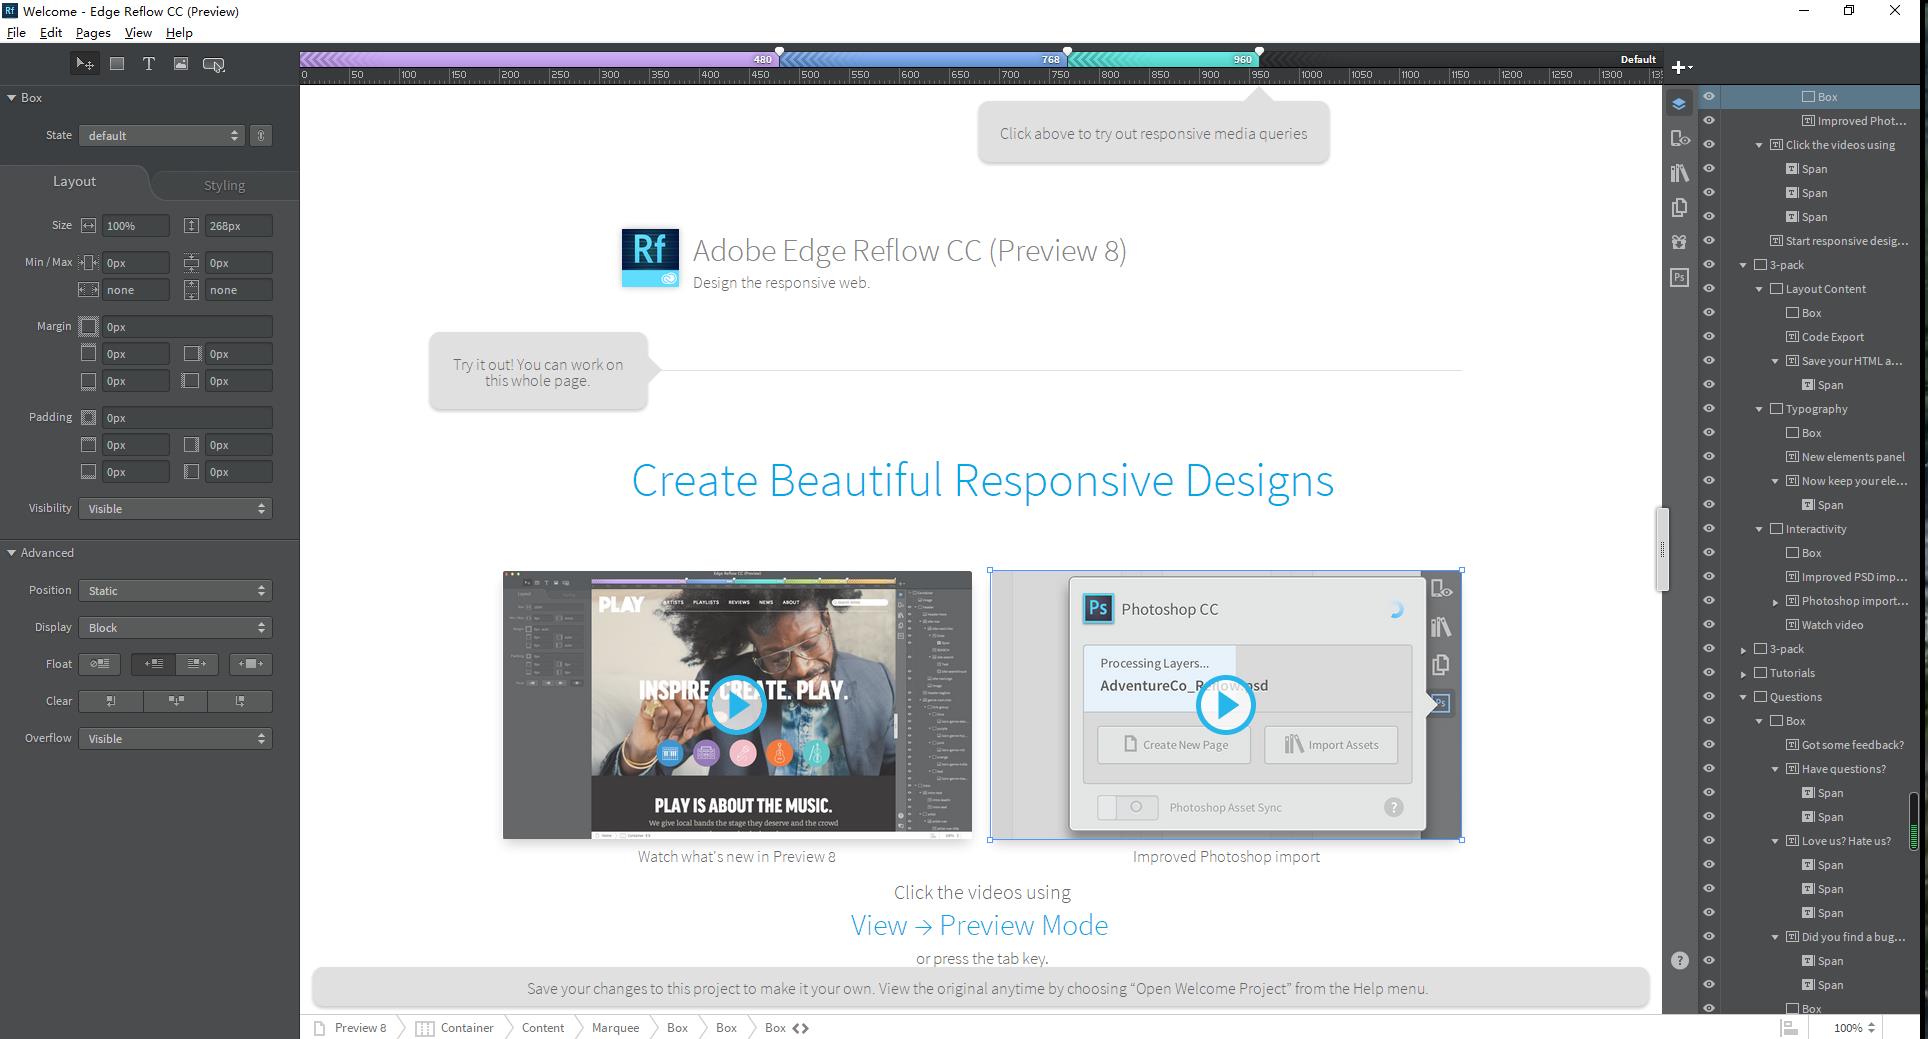Expand the Tutorials tree item
The height and width of the screenshot is (1039, 1928).
[x=1743, y=673]
